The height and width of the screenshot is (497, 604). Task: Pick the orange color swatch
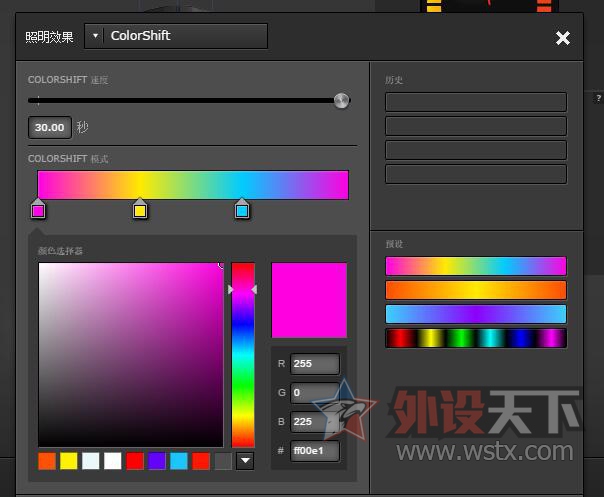point(47,461)
